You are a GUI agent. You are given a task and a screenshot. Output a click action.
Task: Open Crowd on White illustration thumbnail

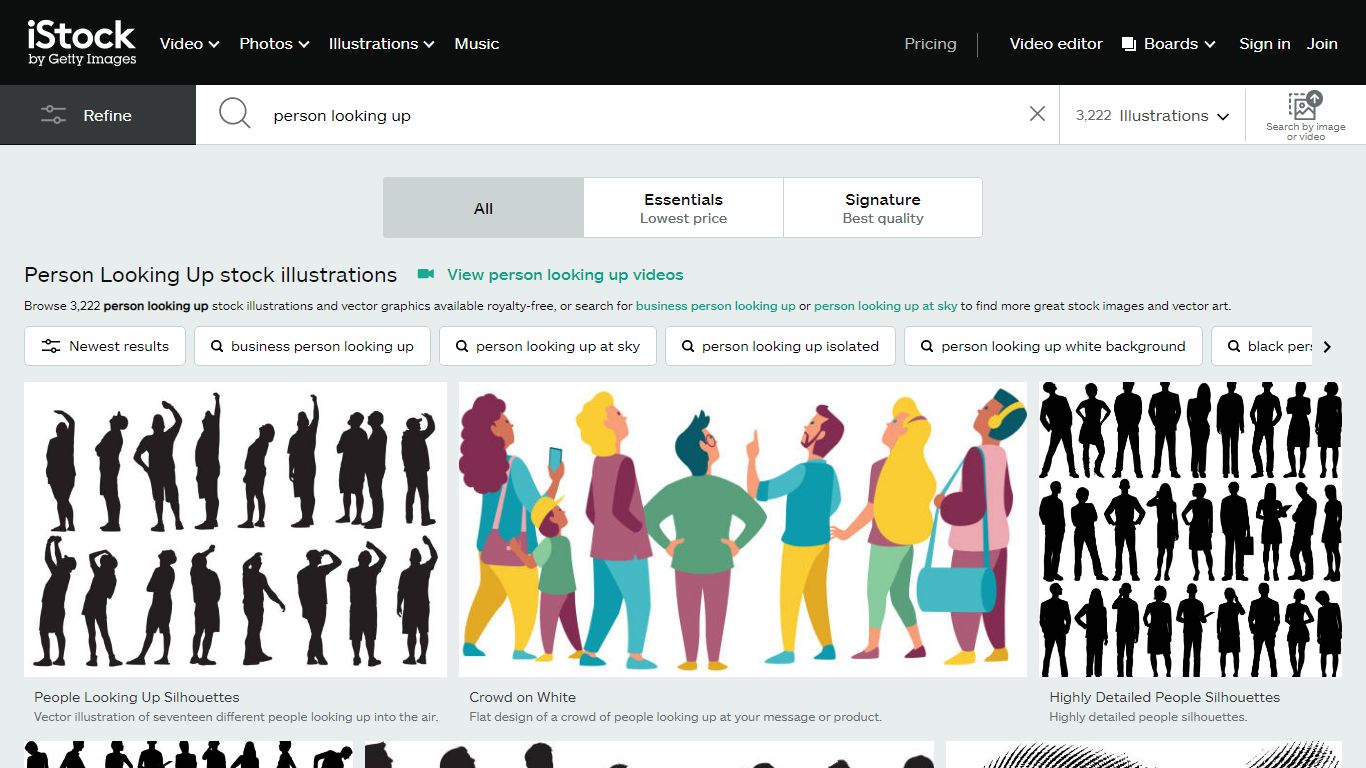[x=743, y=529]
